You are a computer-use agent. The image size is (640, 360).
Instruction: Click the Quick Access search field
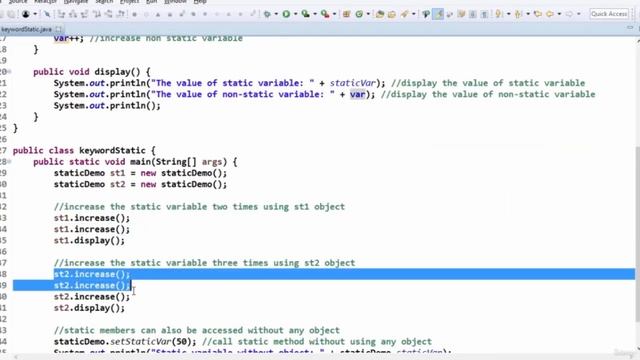coord(609,14)
